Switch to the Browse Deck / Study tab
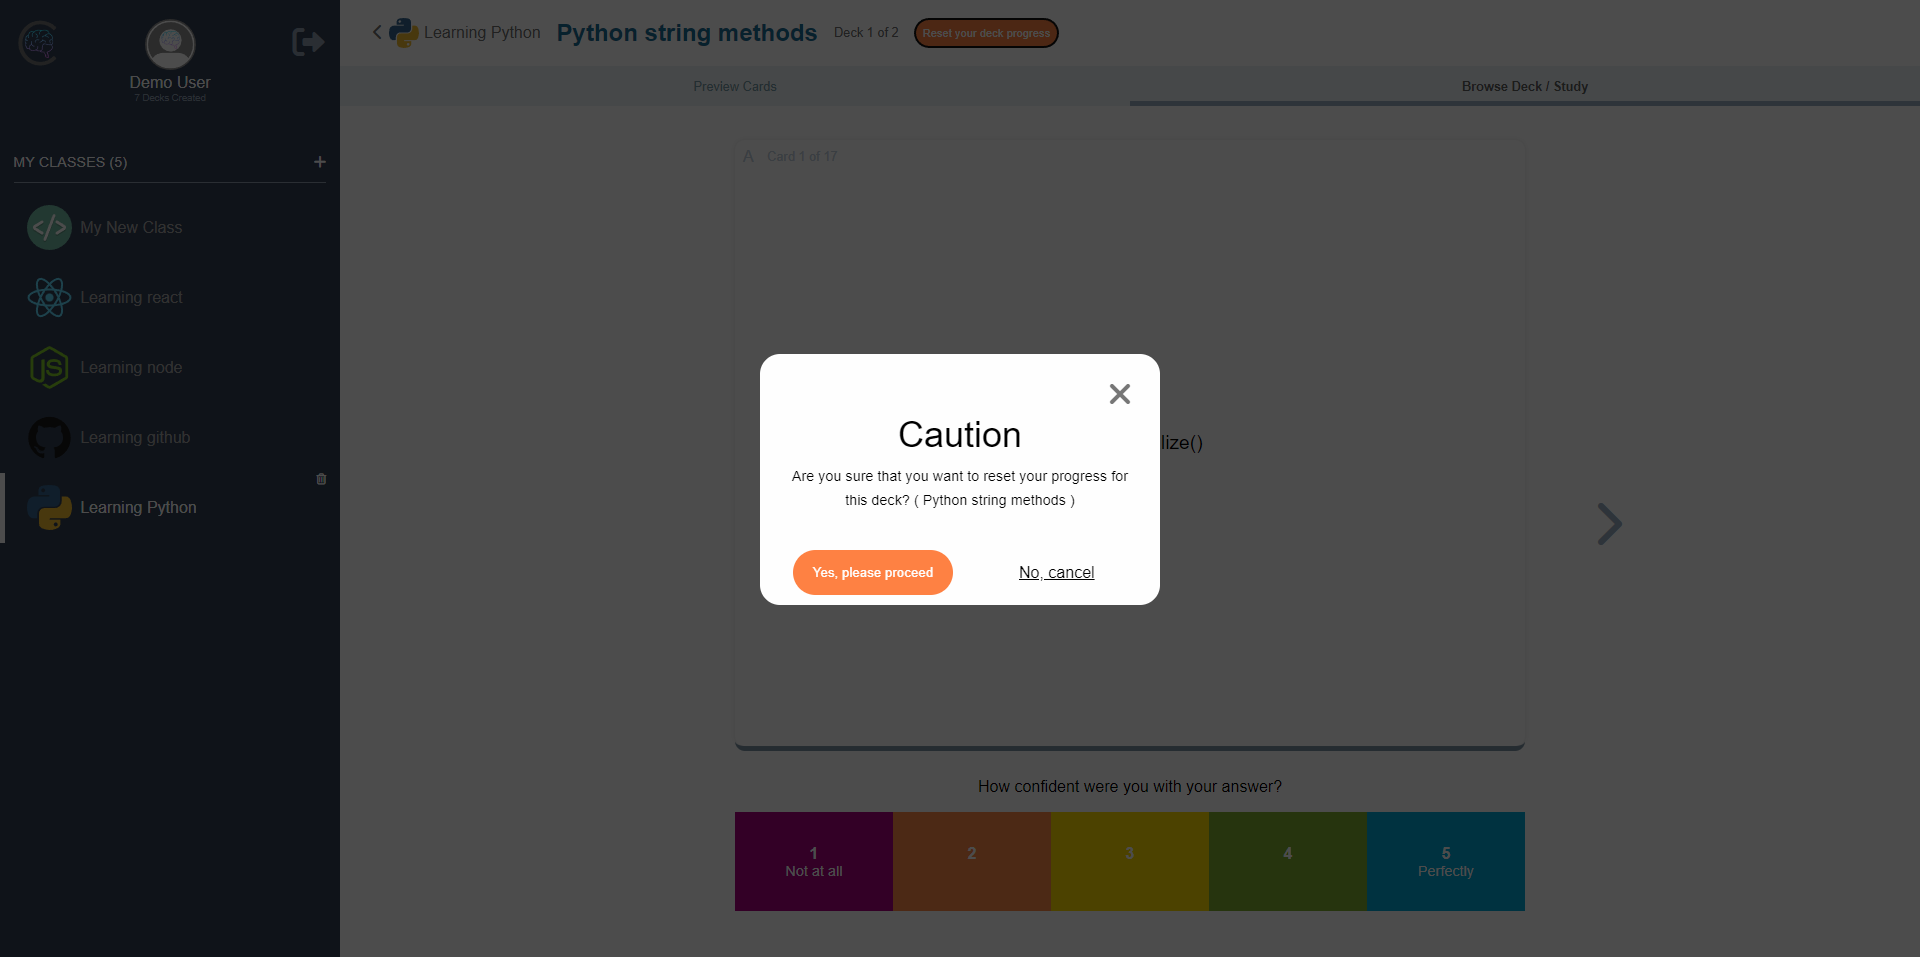Screen dimensions: 1920x957 1524,86
